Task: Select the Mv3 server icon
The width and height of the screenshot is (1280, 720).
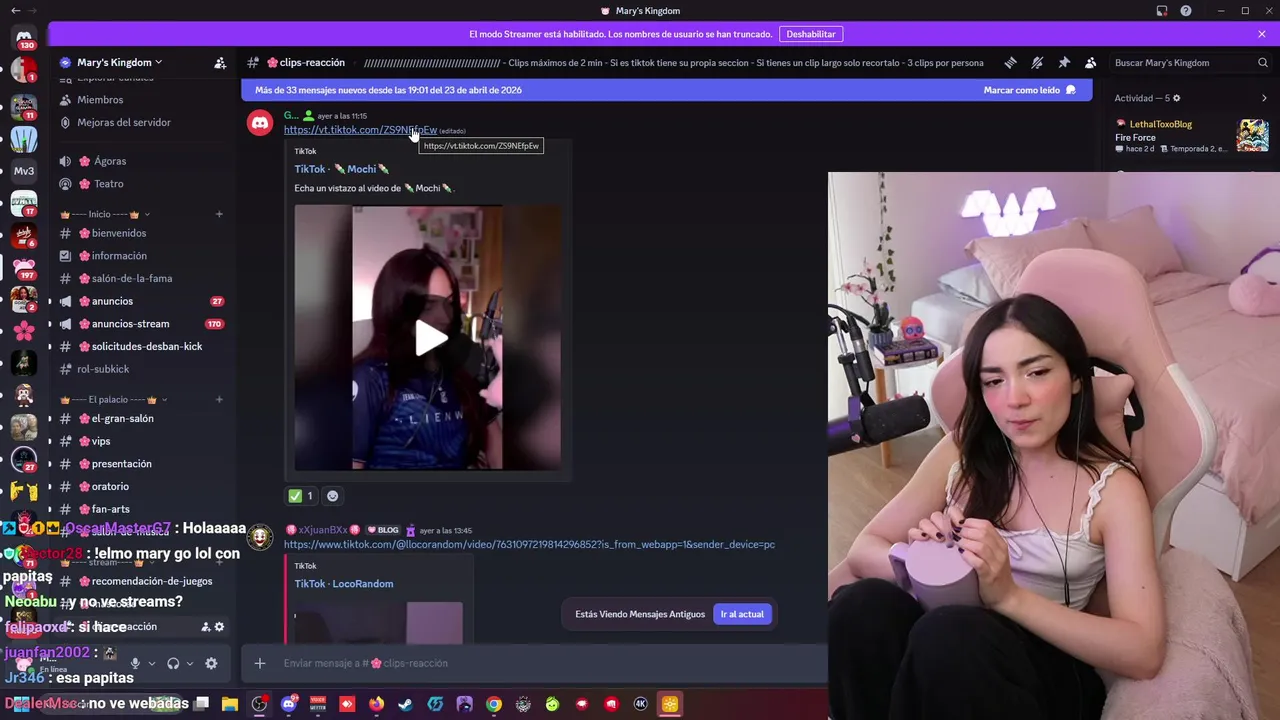Action: pyautogui.click(x=24, y=171)
